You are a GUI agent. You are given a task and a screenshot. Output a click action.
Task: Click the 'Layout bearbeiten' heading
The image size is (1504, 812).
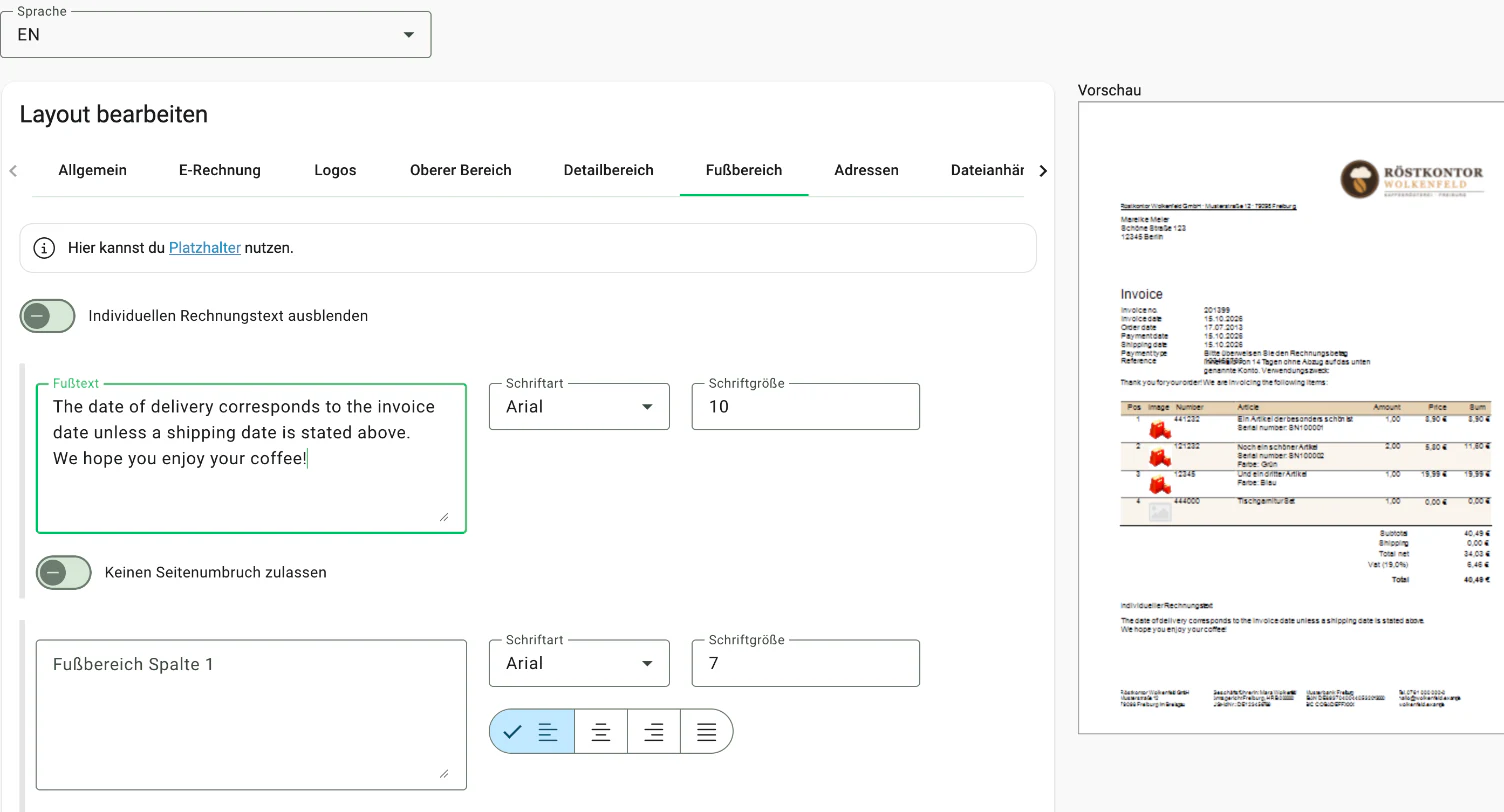[114, 114]
